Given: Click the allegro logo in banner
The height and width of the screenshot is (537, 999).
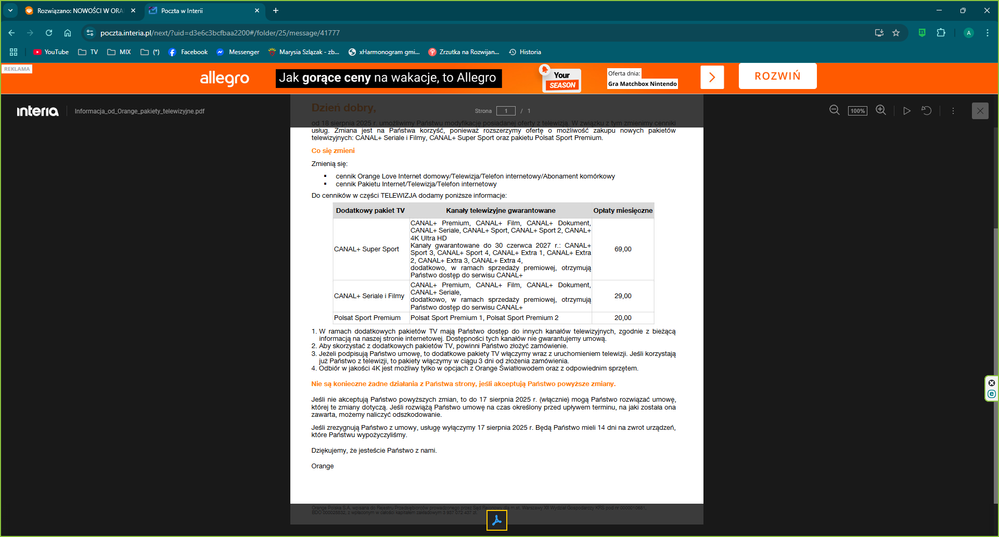Looking at the screenshot, I should click(x=224, y=78).
